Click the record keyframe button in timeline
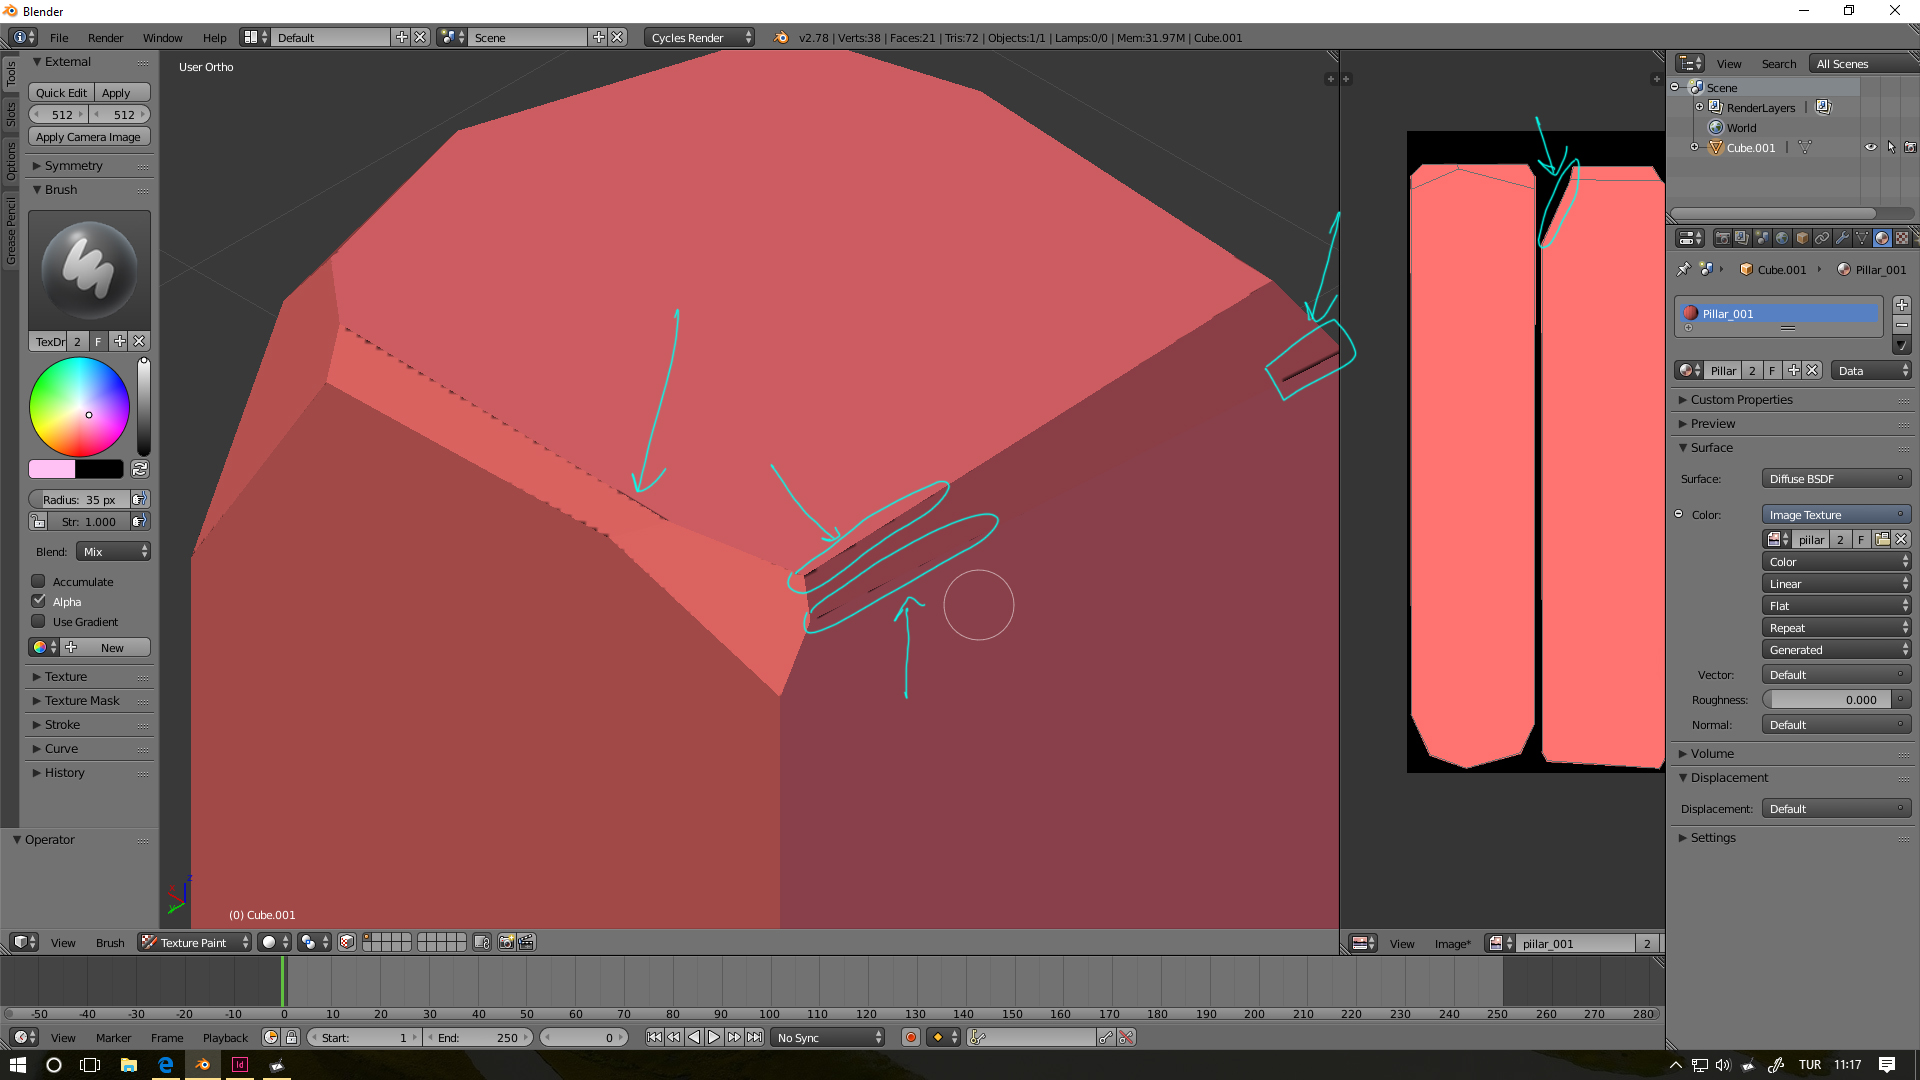Screen dimensions: 1920x1080 [910, 1038]
